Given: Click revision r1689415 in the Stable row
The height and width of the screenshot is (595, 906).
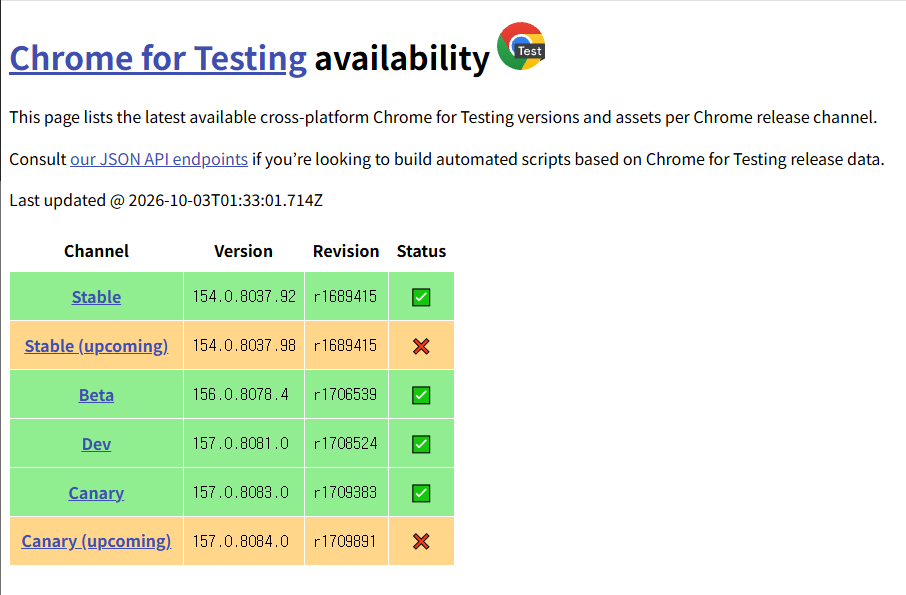Looking at the screenshot, I should coord(346,296).
